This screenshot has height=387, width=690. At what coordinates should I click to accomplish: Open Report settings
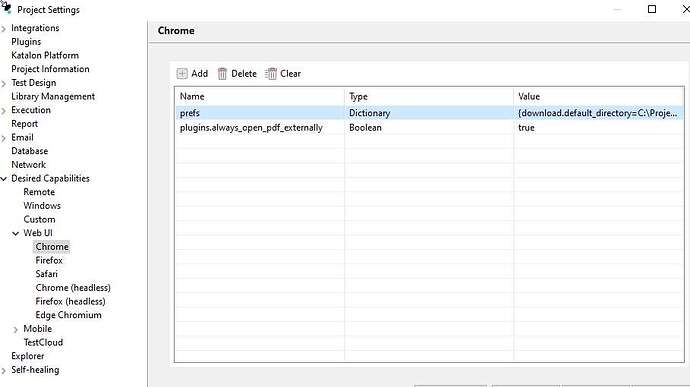click(x=24, y=124)
